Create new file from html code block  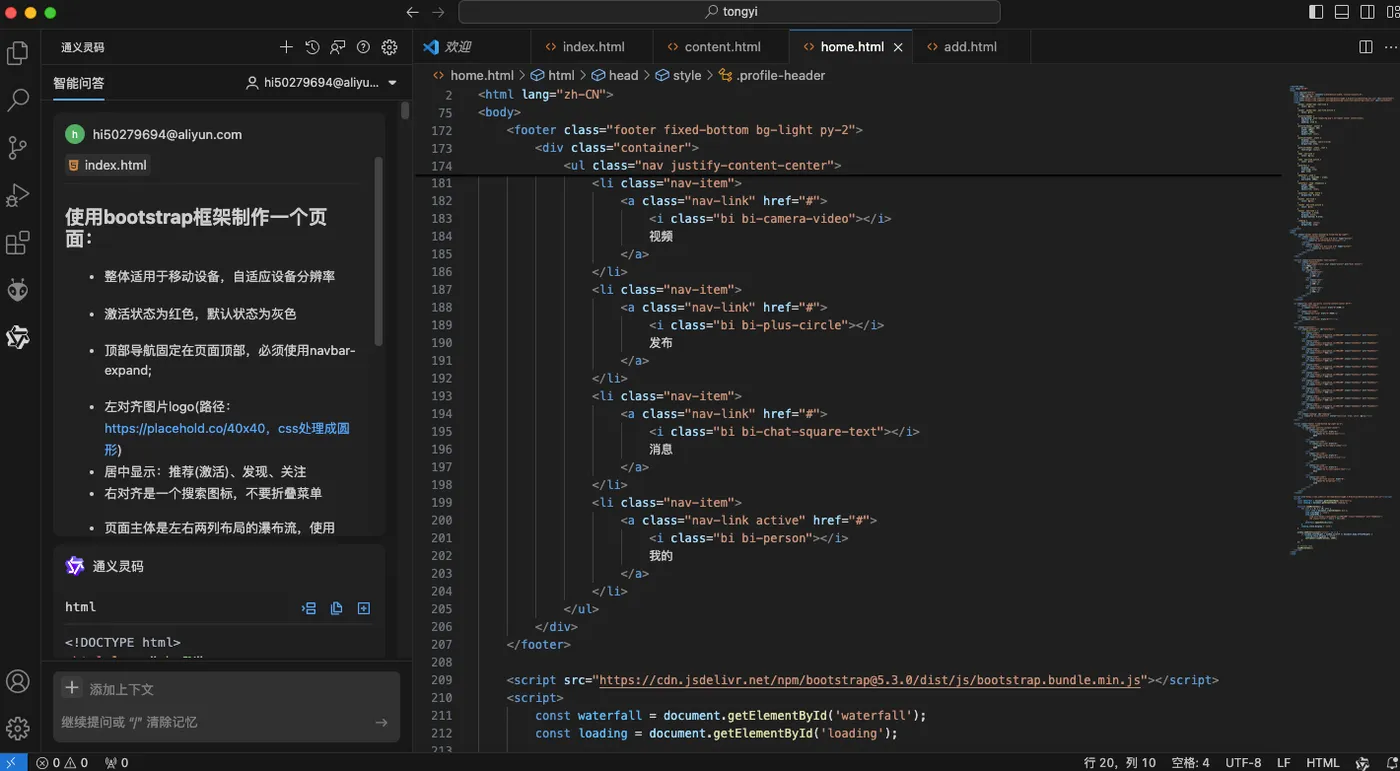click(363, 608)
